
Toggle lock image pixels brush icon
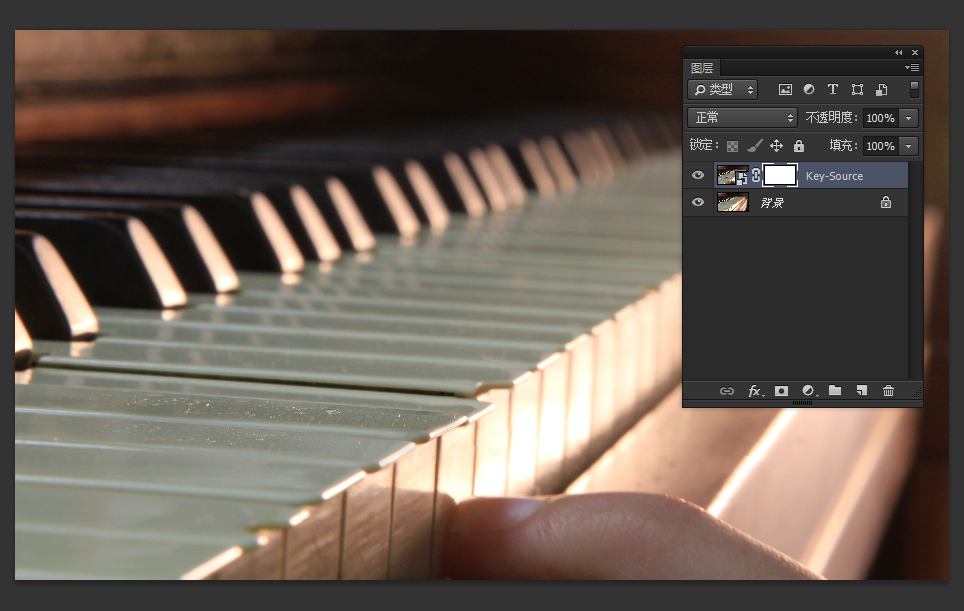[x=754, y=146]
